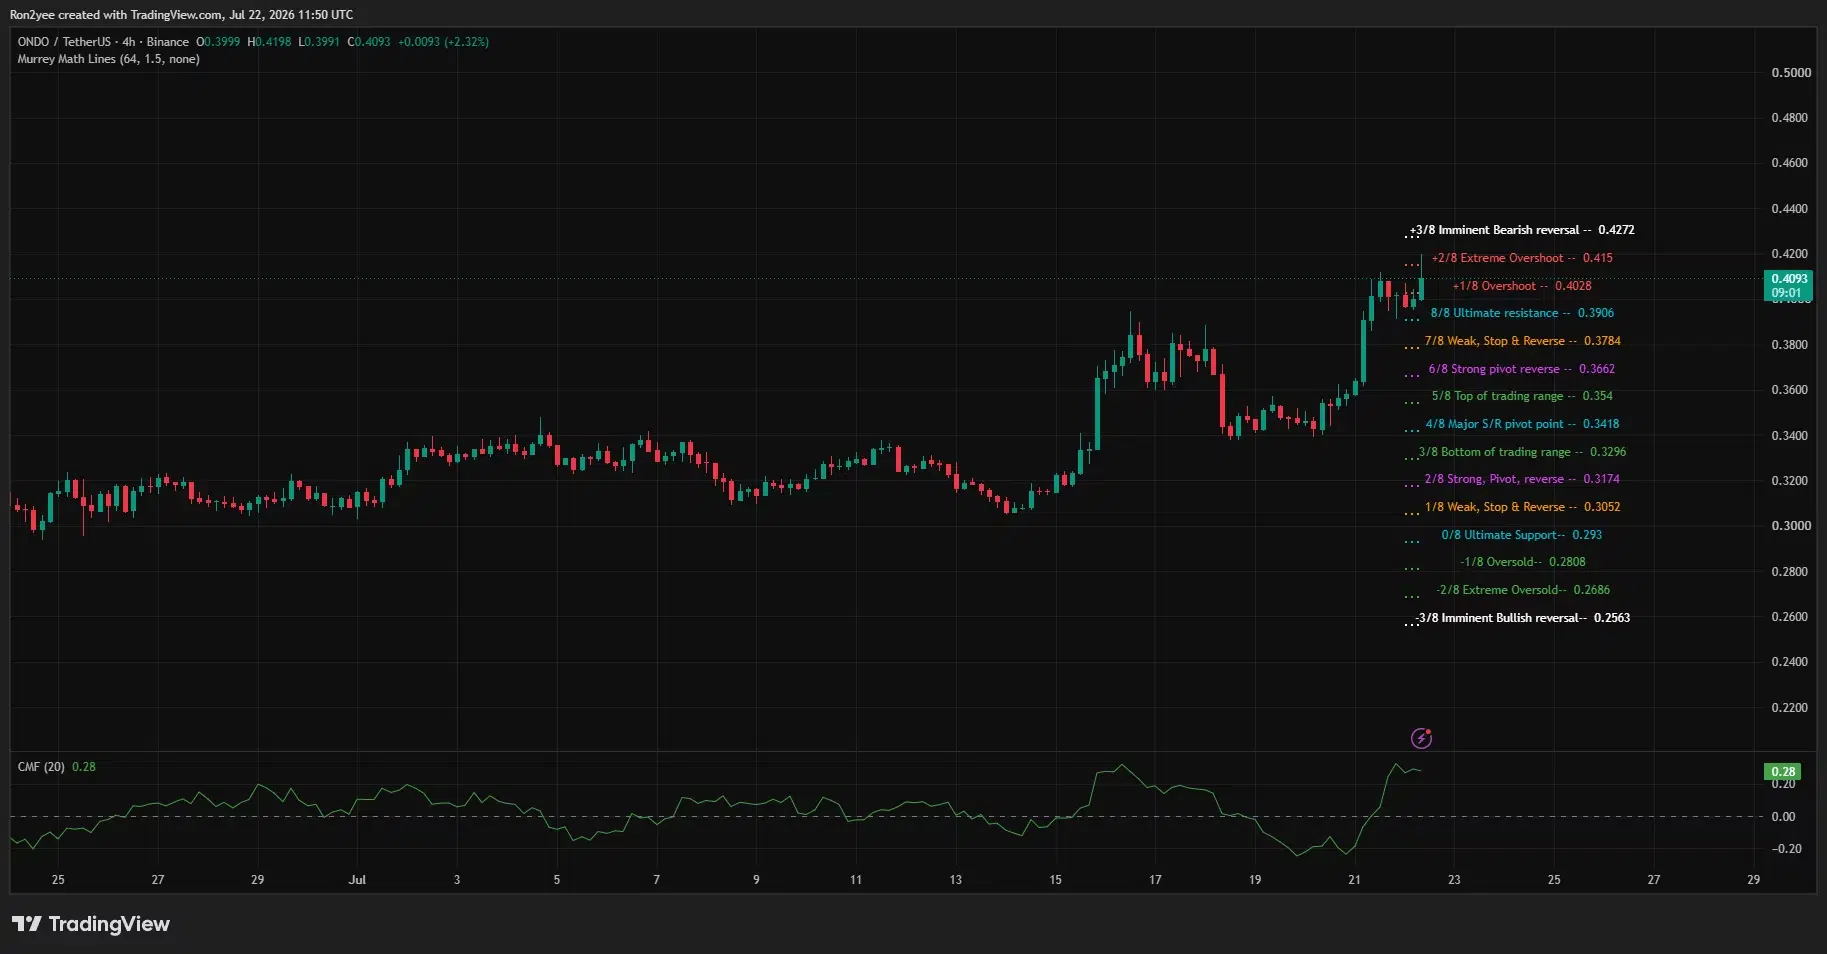Click the Murrey Math Lines indicator label

point(108,59)
